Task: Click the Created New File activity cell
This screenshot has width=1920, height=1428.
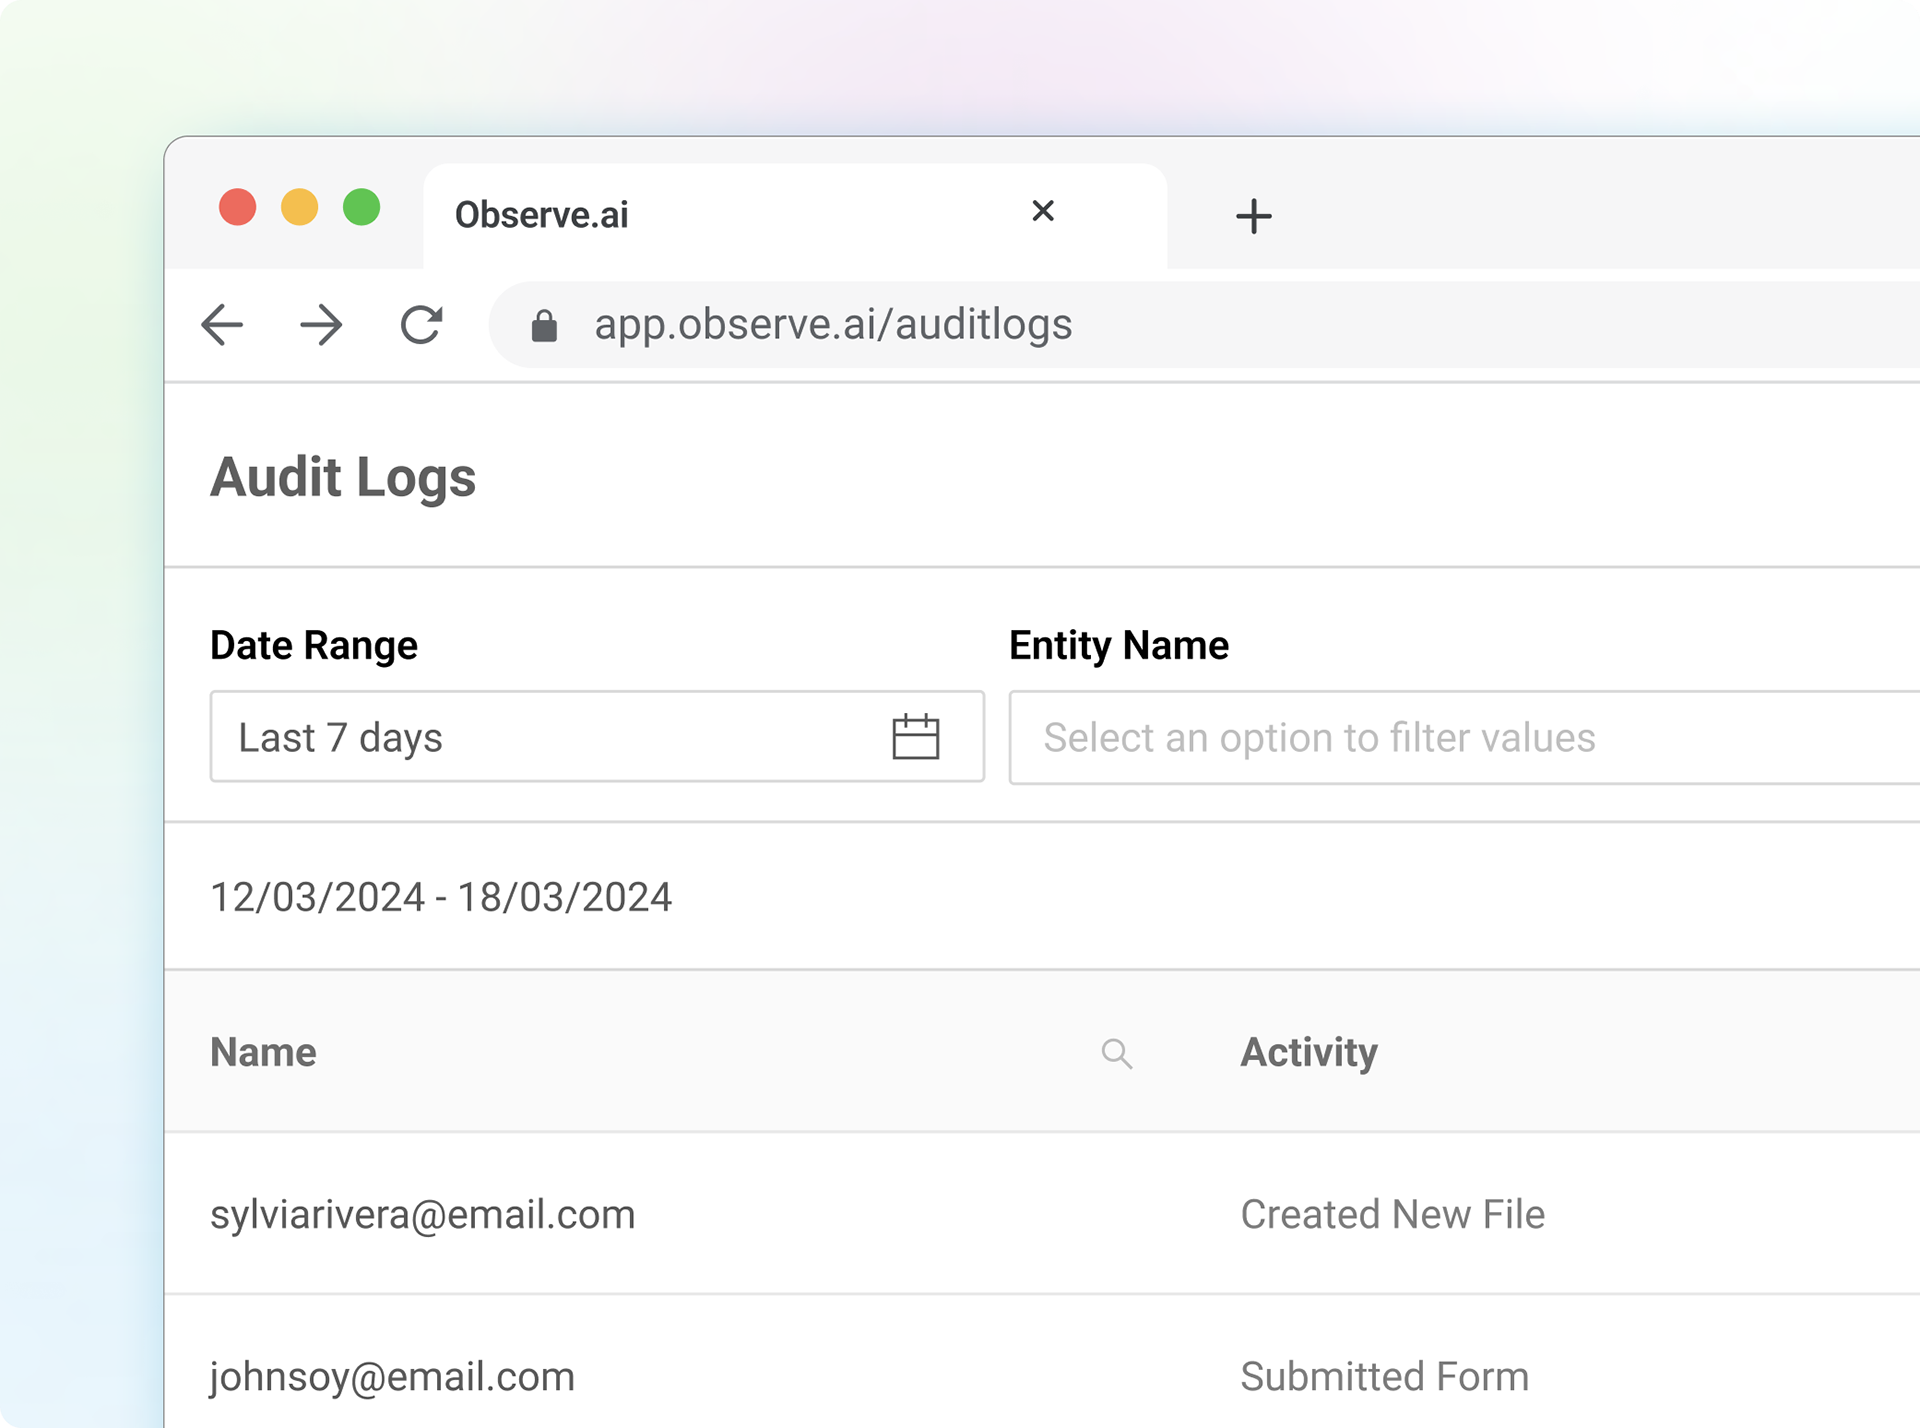Action: point(1392,1215)
